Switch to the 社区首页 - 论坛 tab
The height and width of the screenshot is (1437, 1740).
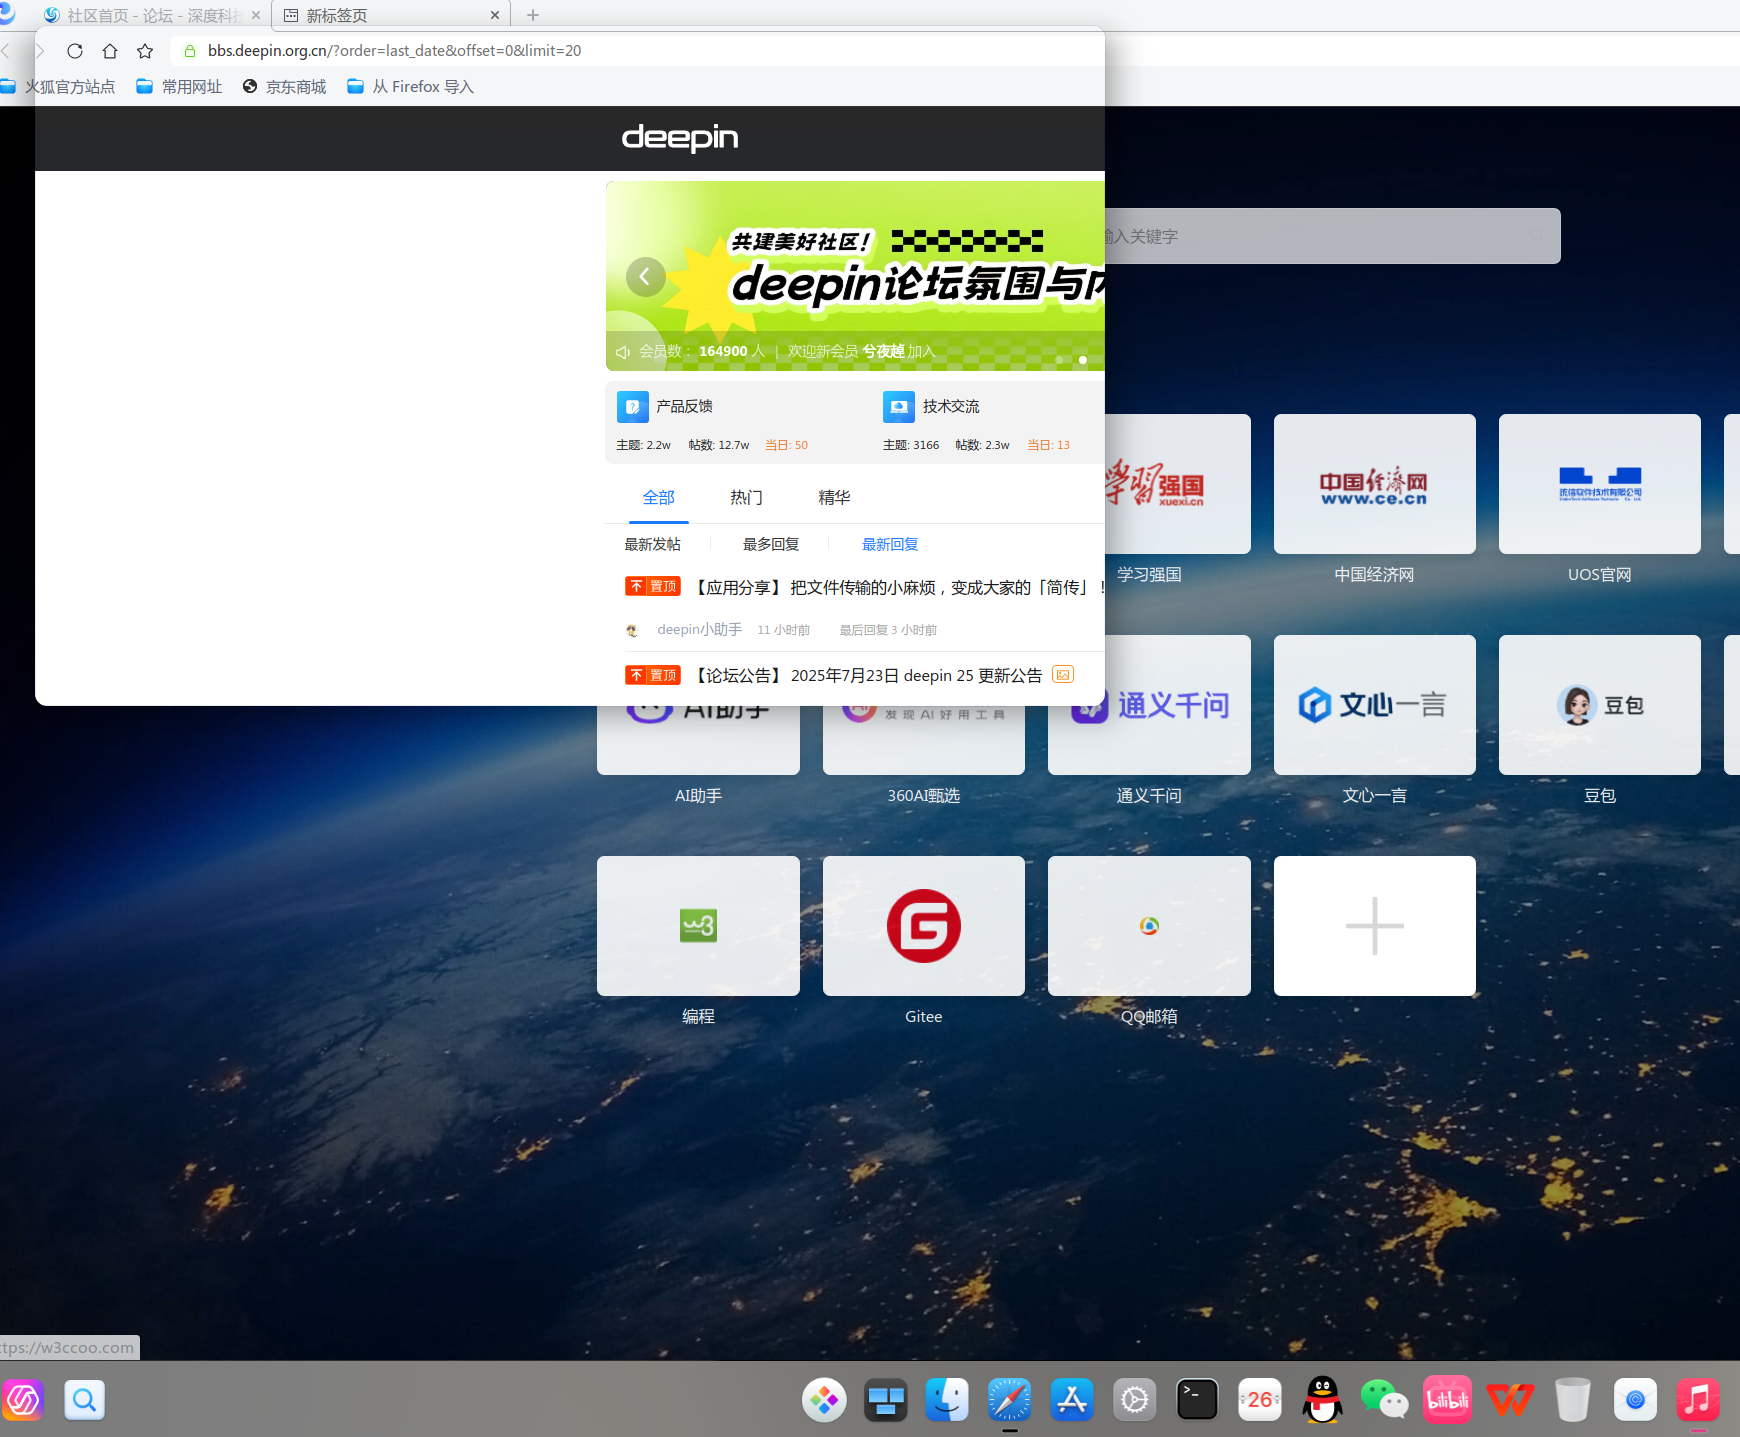coord(154,15)
